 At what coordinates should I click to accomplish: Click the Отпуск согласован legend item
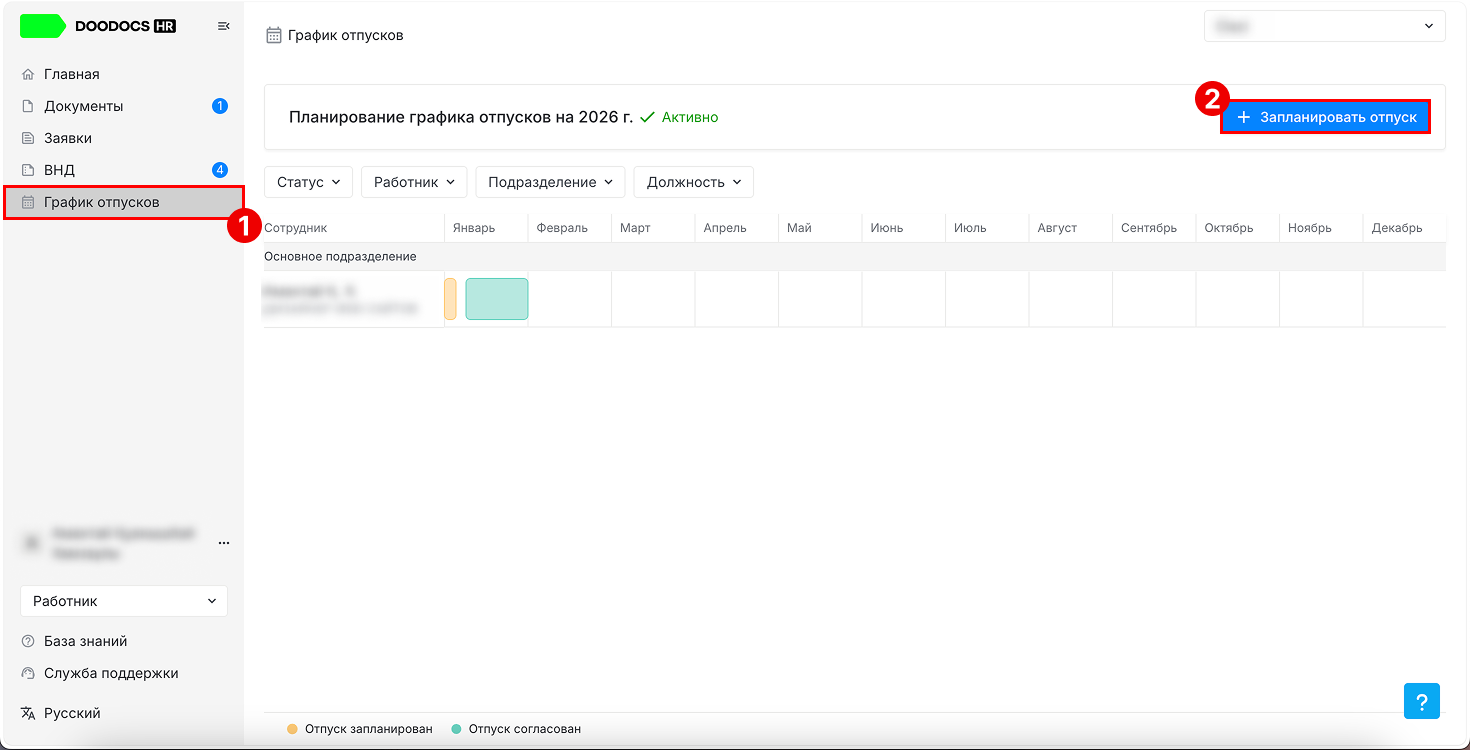tap(516, 729)
